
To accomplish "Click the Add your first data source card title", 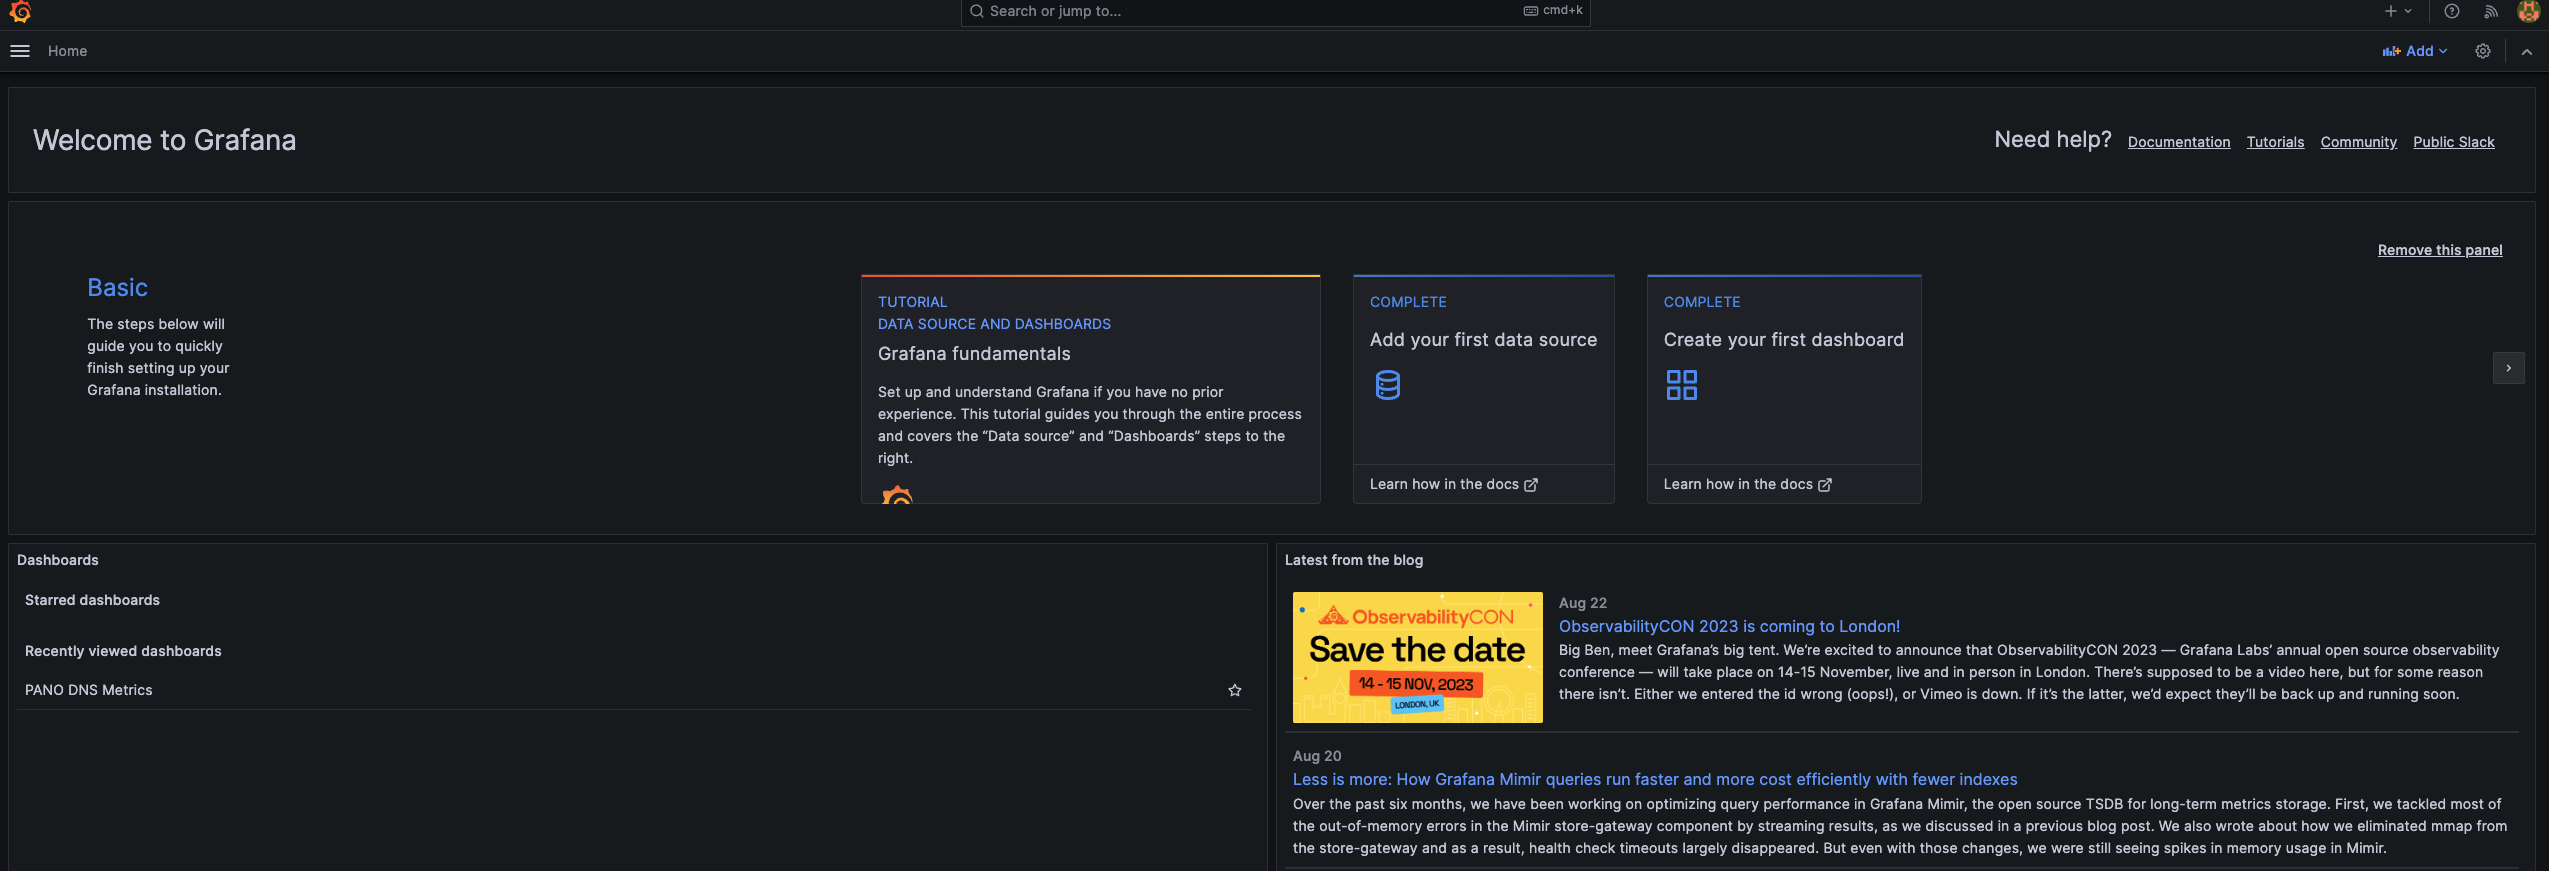I will pyautogui.click(x=1483, y=340).
